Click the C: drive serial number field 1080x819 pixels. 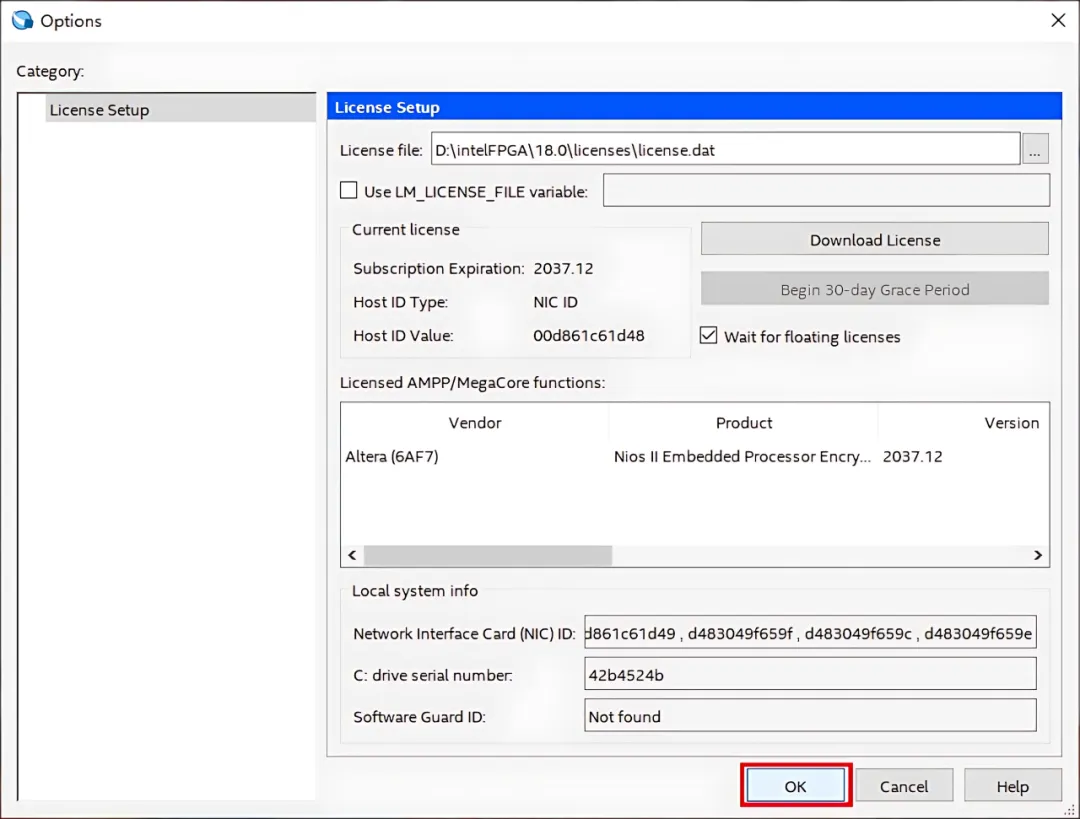[810, 674]
